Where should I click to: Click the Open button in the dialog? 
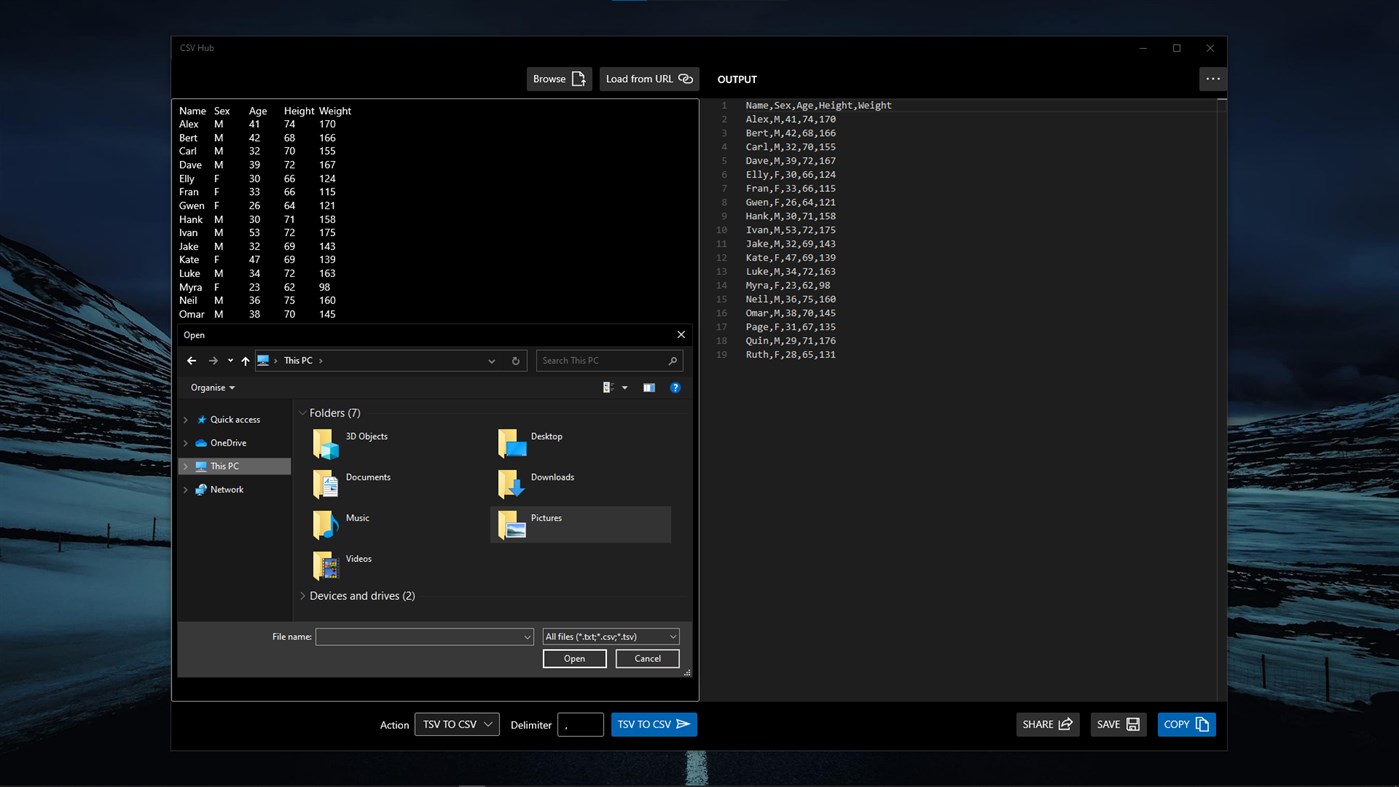tap(575, 659)
